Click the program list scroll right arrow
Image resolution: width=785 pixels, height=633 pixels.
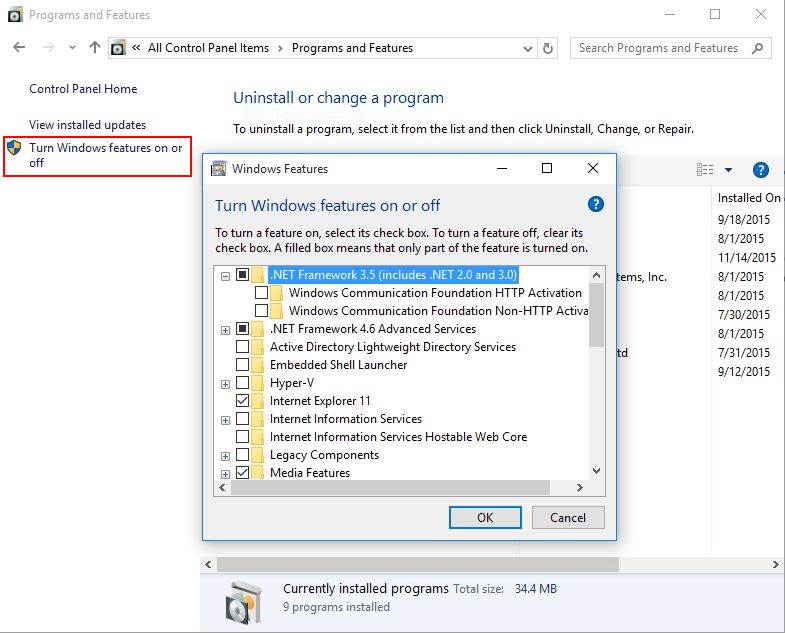click(x=775, y=565)
